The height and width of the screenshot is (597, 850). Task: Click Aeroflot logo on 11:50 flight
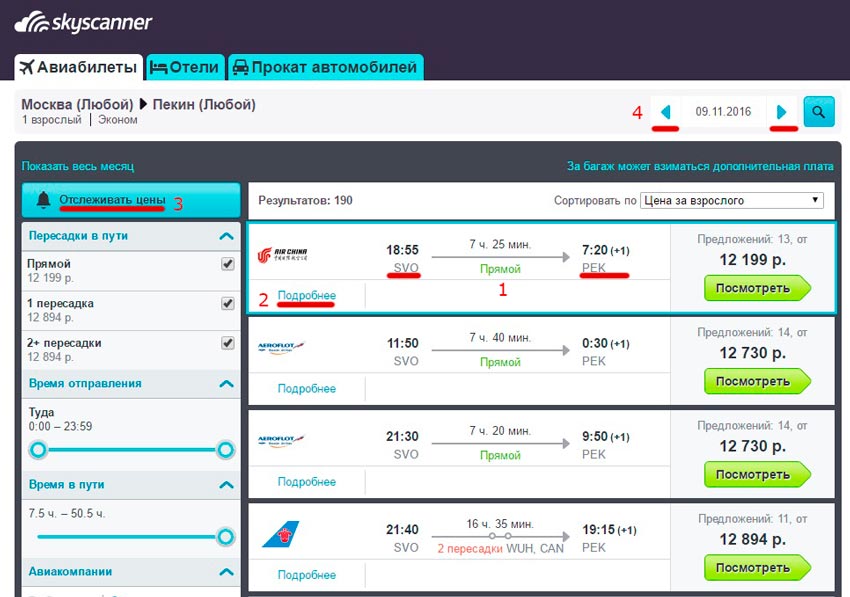[x=281, y=346]
